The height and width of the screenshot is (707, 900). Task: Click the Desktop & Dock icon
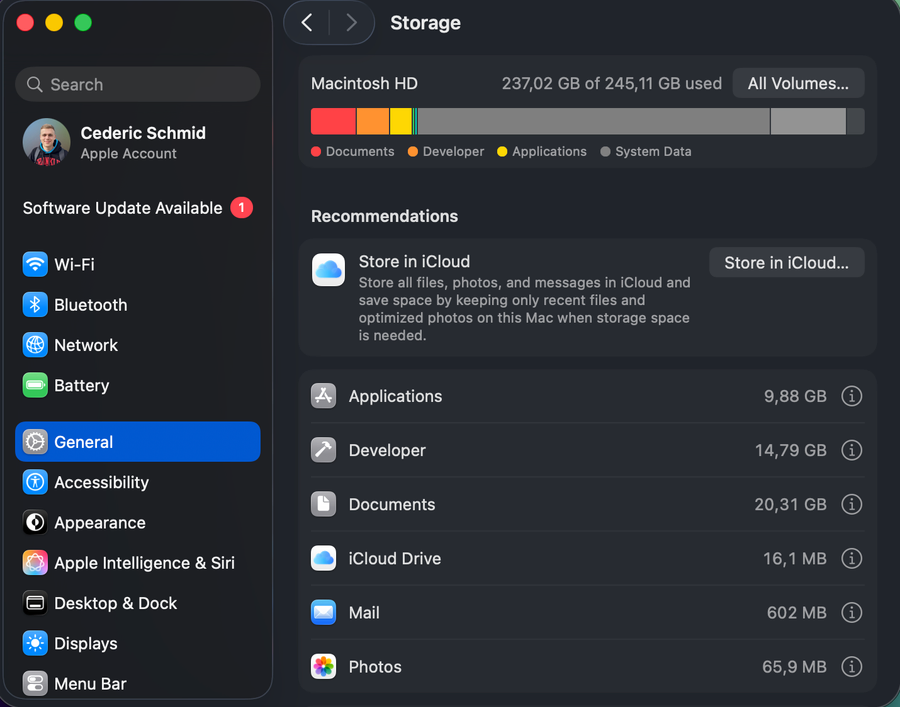[35, 603]
